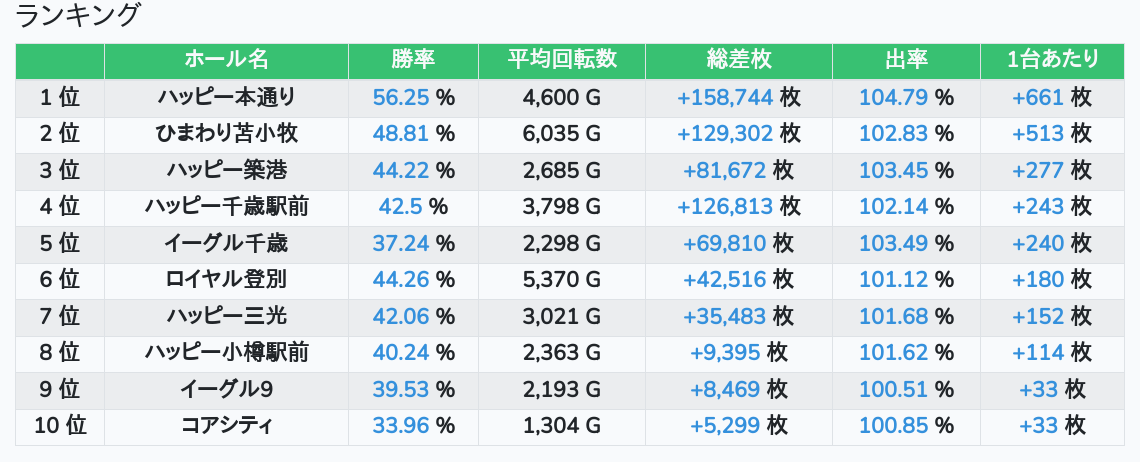Select the 総差枚 column header

(x=738, y=60)
